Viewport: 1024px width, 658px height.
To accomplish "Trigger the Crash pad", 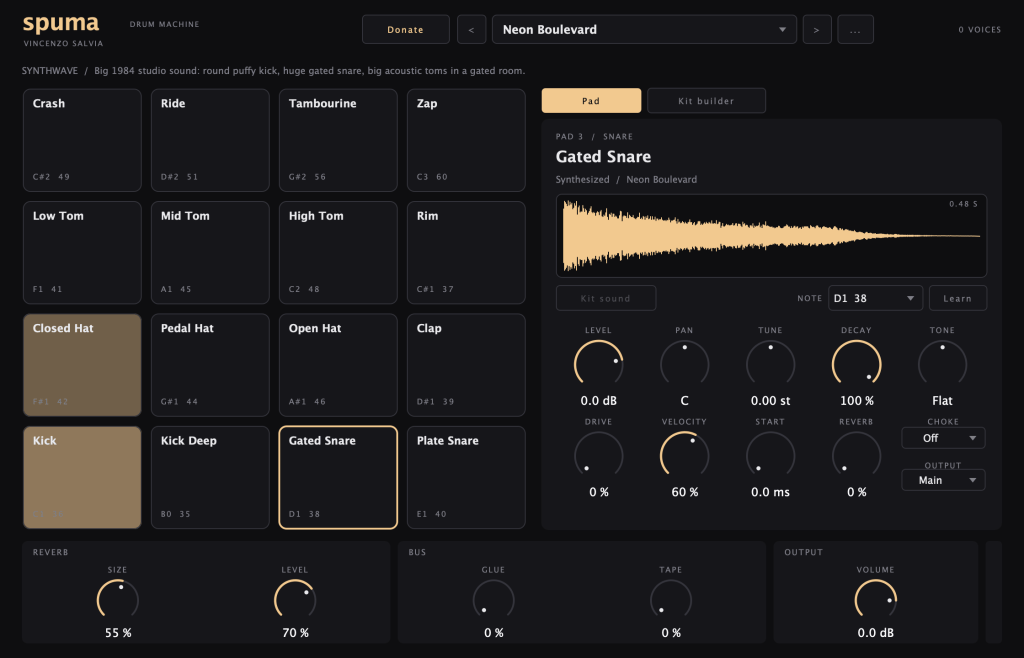I will pyautogui.click(x=82, y=140).
